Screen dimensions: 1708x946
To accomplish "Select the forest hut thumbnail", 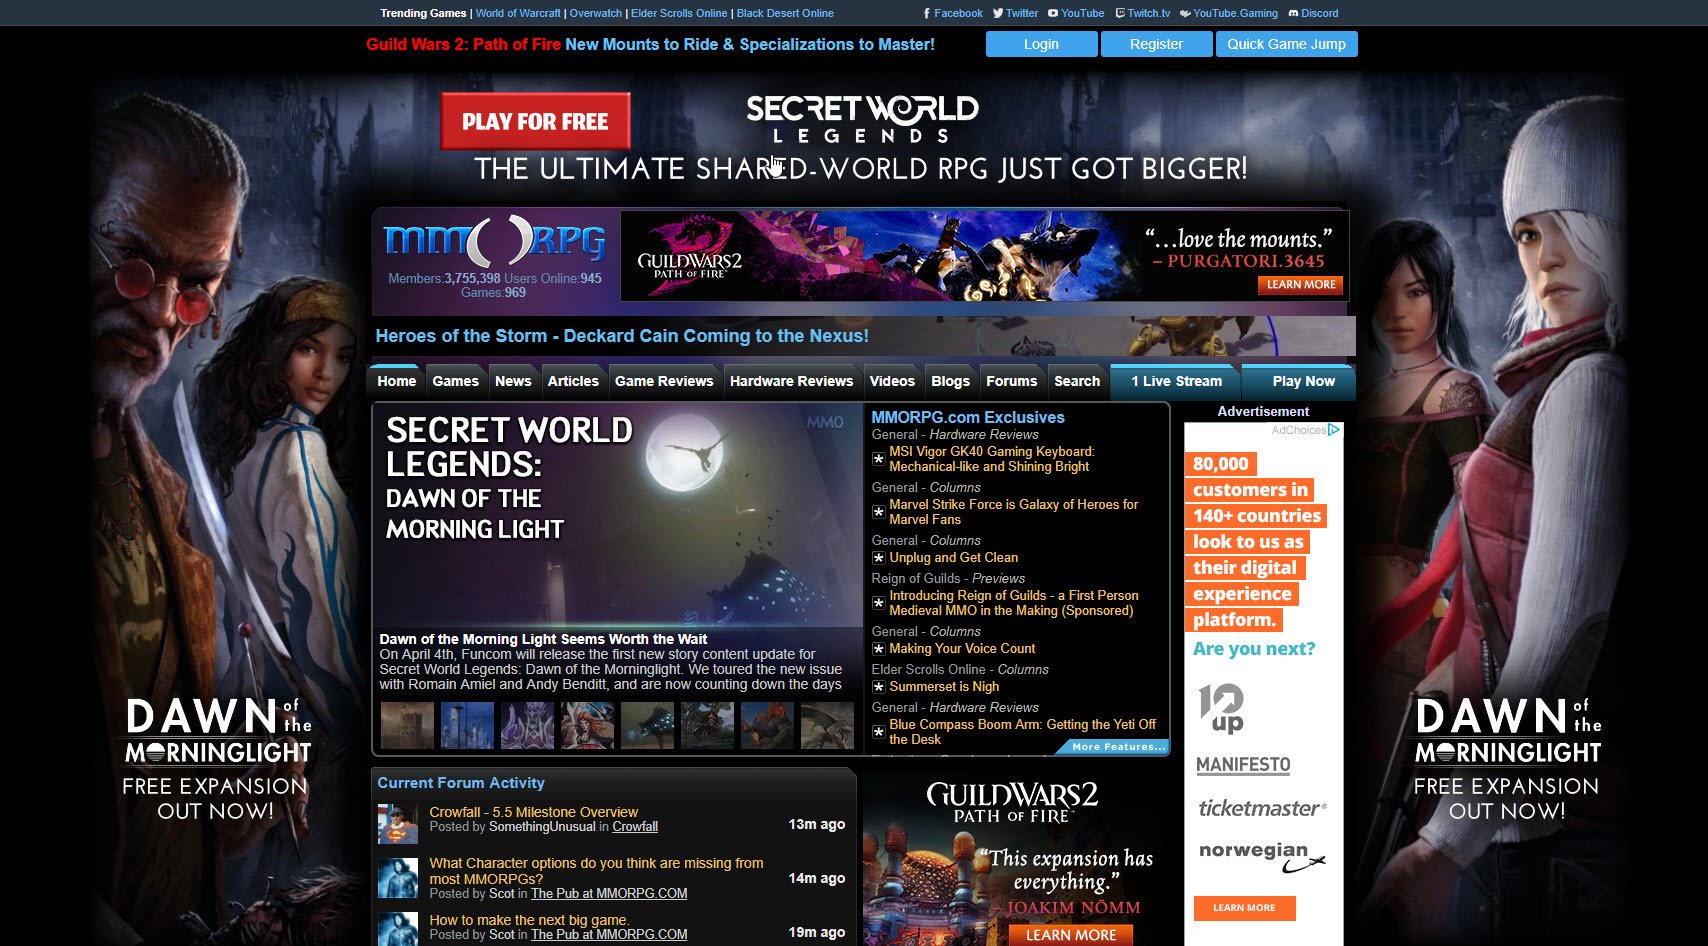I will point(707,725).
